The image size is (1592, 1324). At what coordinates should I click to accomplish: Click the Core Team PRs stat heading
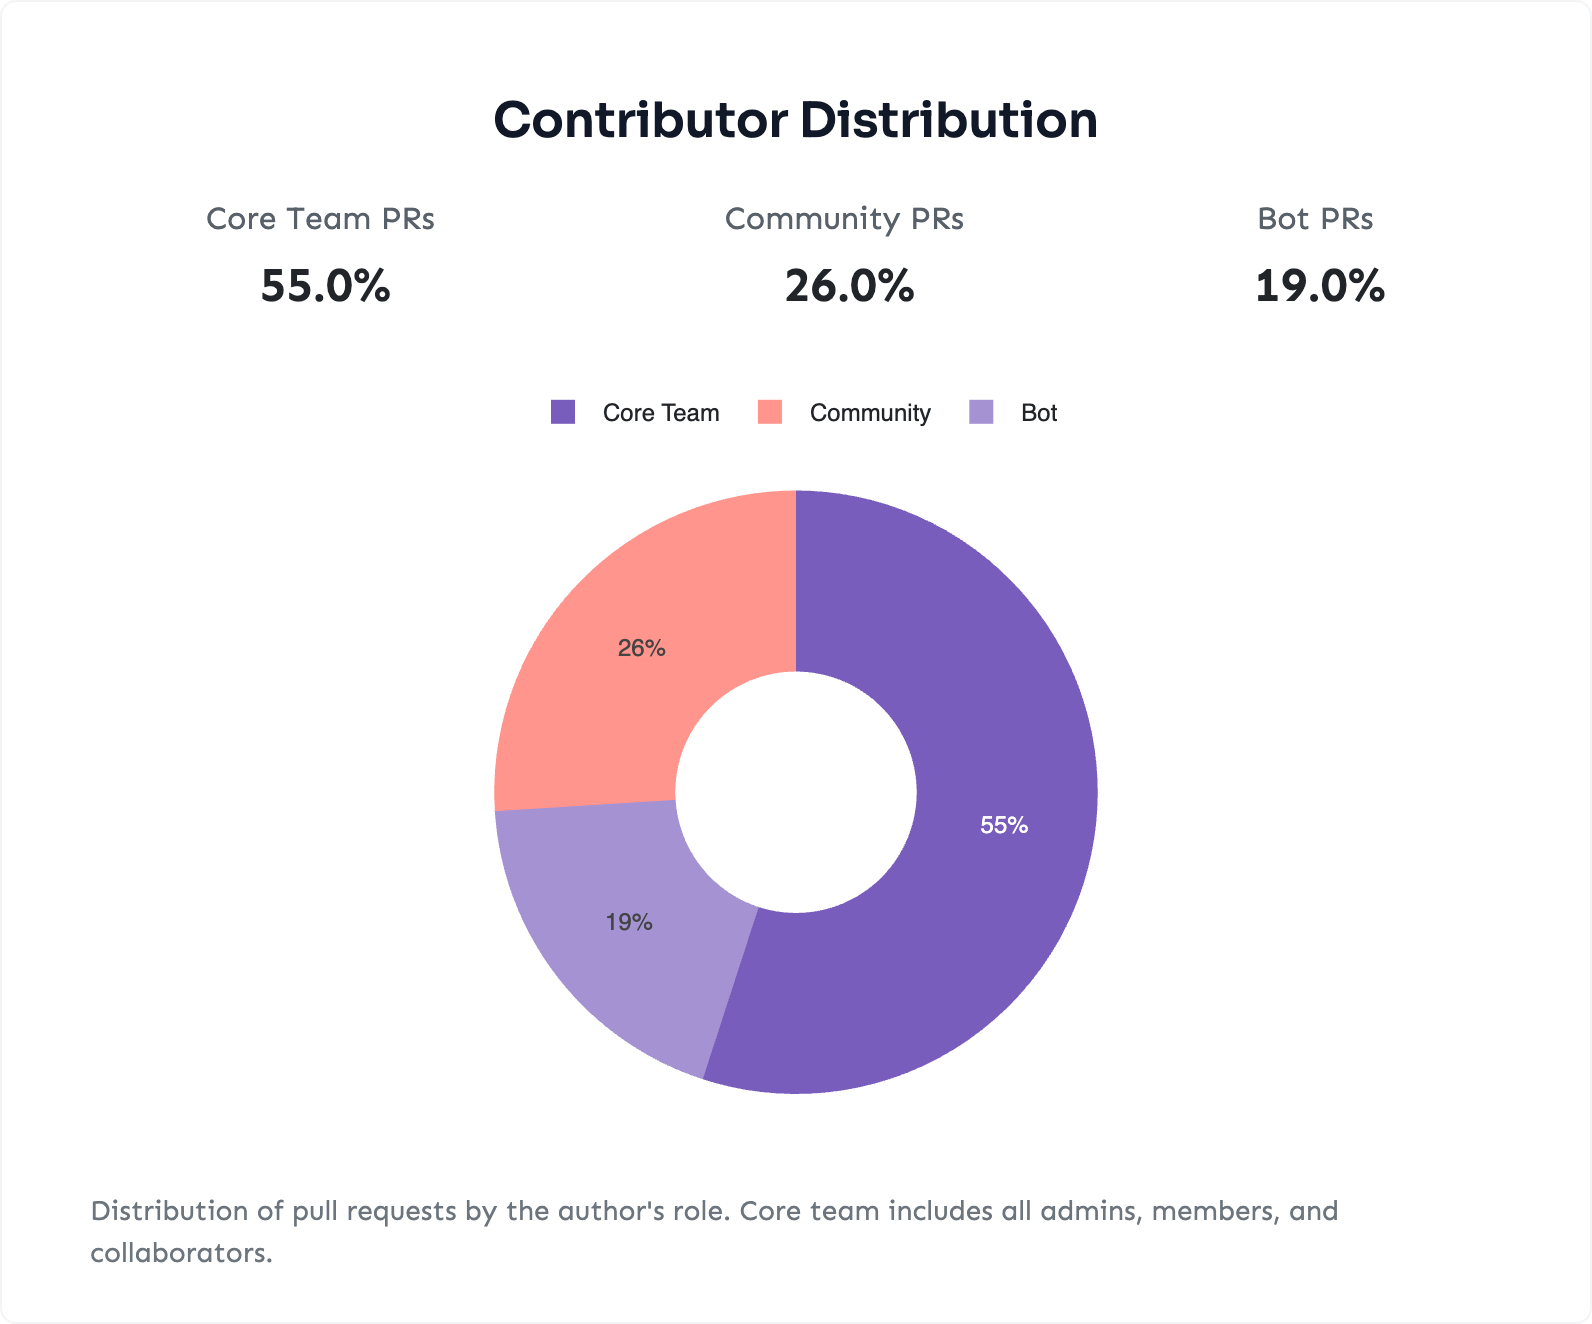tap(320, 219)
